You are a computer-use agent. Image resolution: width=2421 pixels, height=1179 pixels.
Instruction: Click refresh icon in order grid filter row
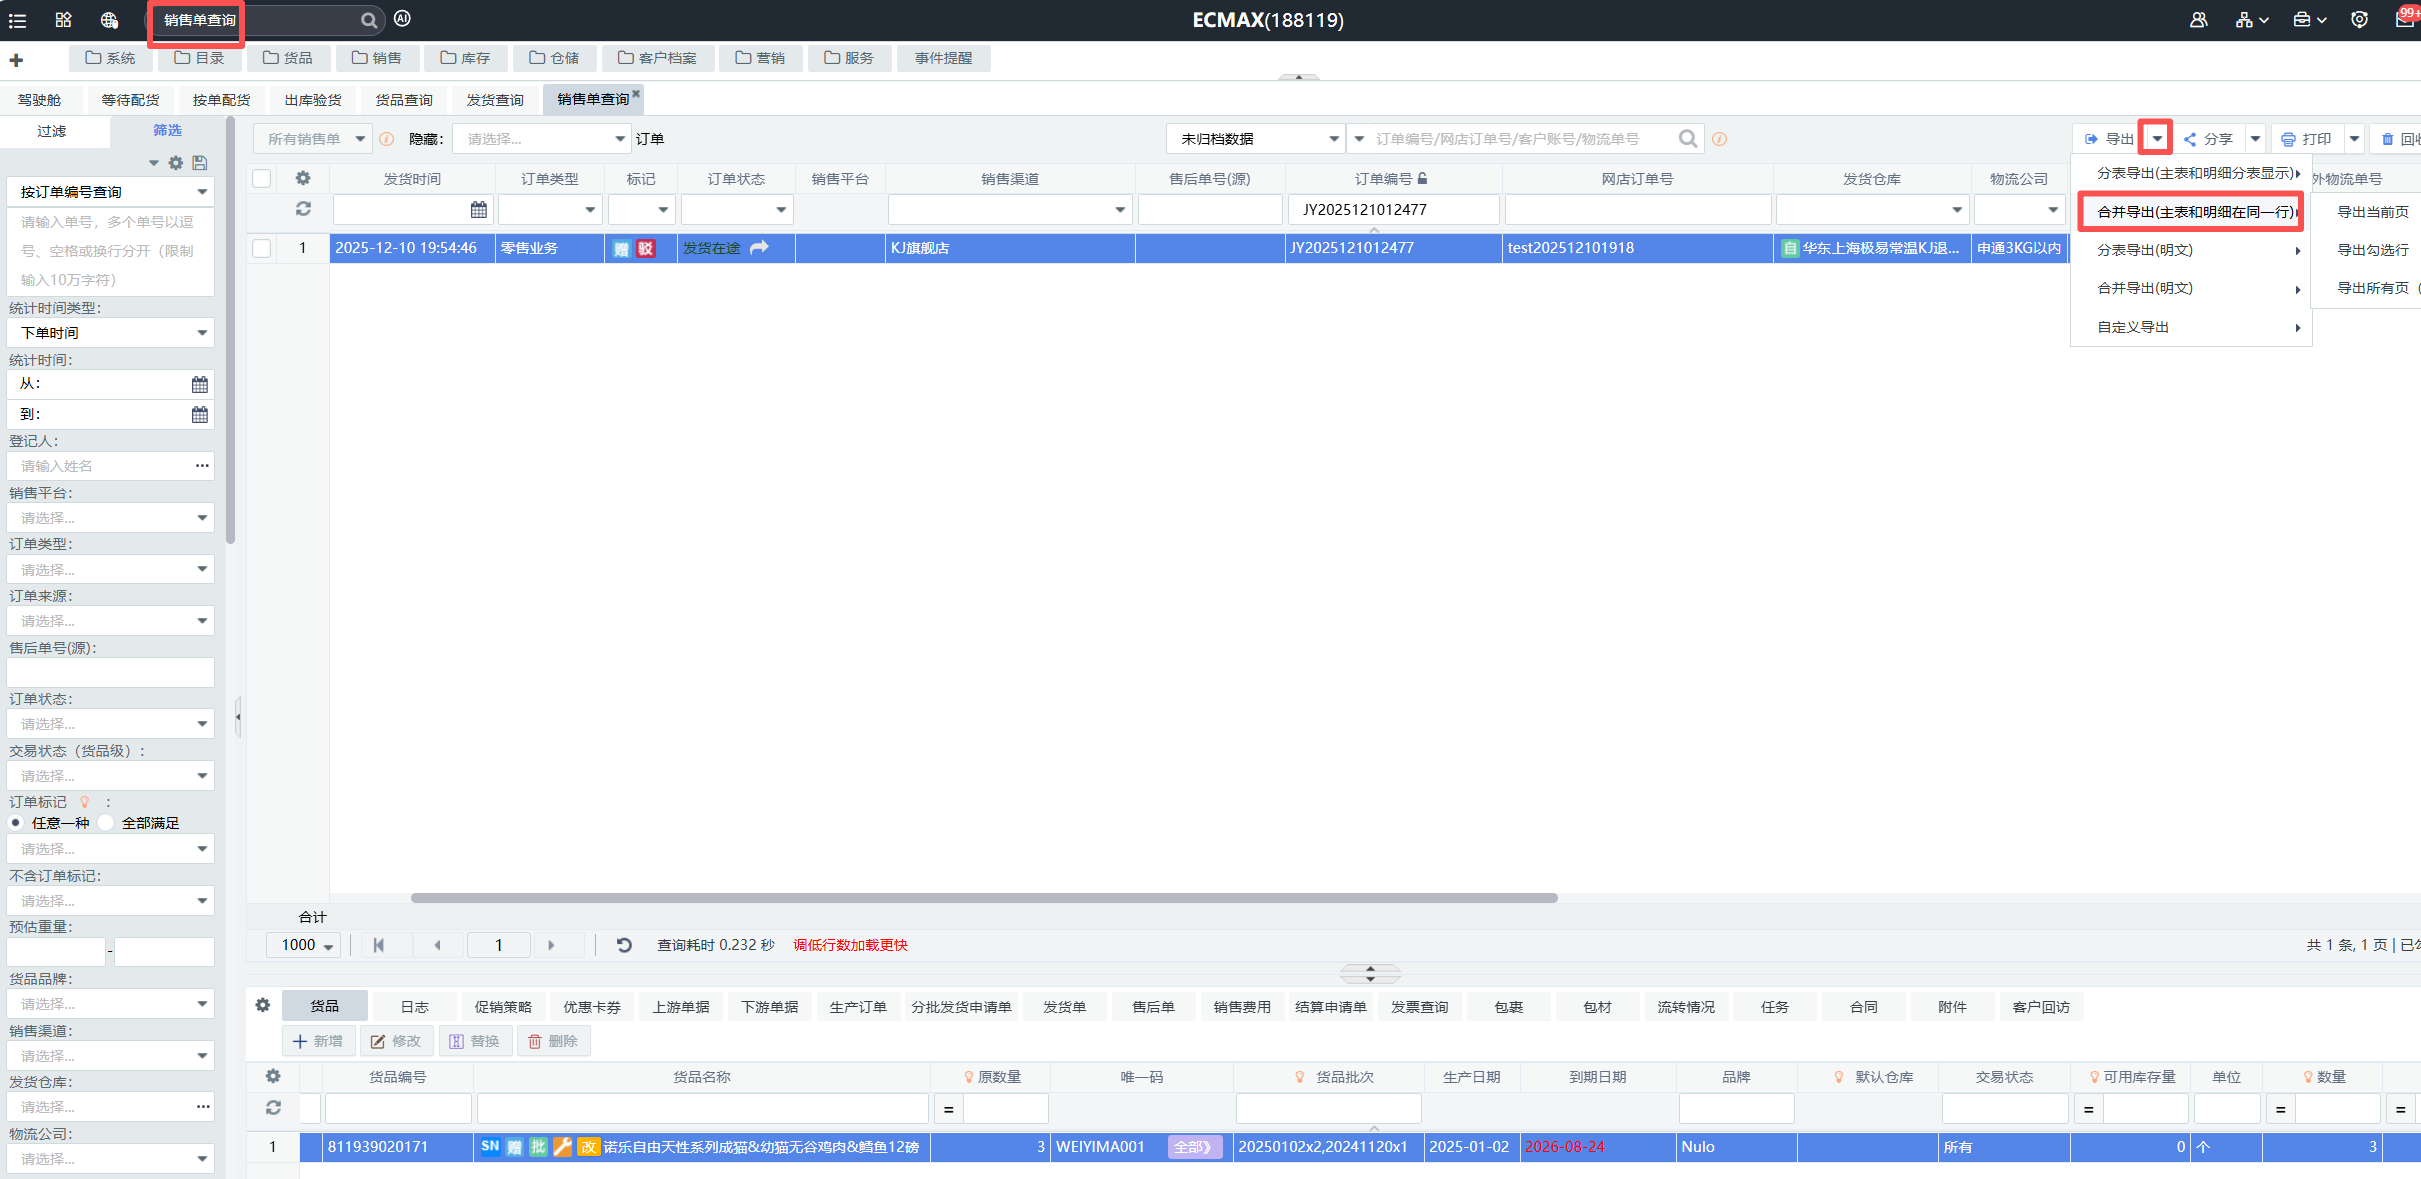(x=303, y=209)
